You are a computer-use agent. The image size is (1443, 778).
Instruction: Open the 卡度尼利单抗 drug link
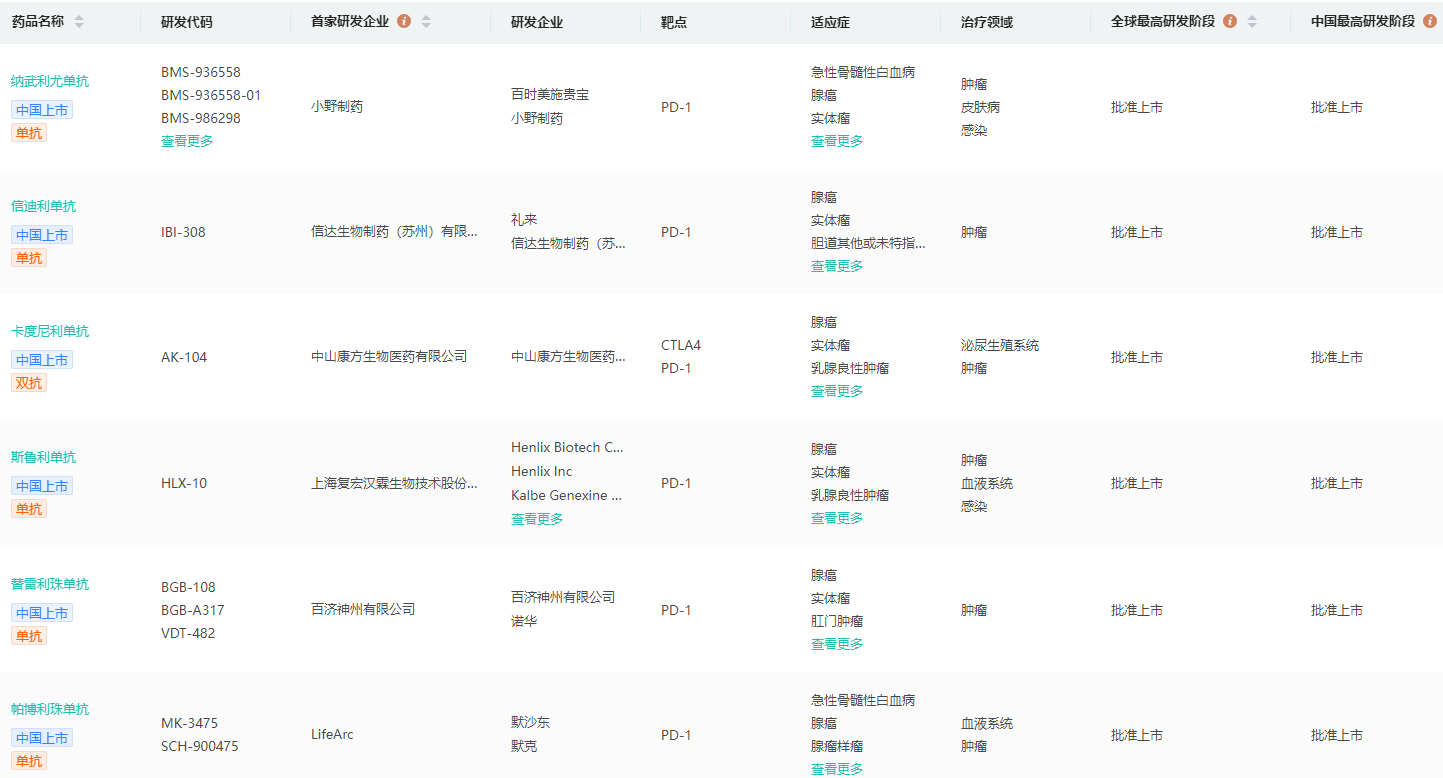click(x=50, y=331)
